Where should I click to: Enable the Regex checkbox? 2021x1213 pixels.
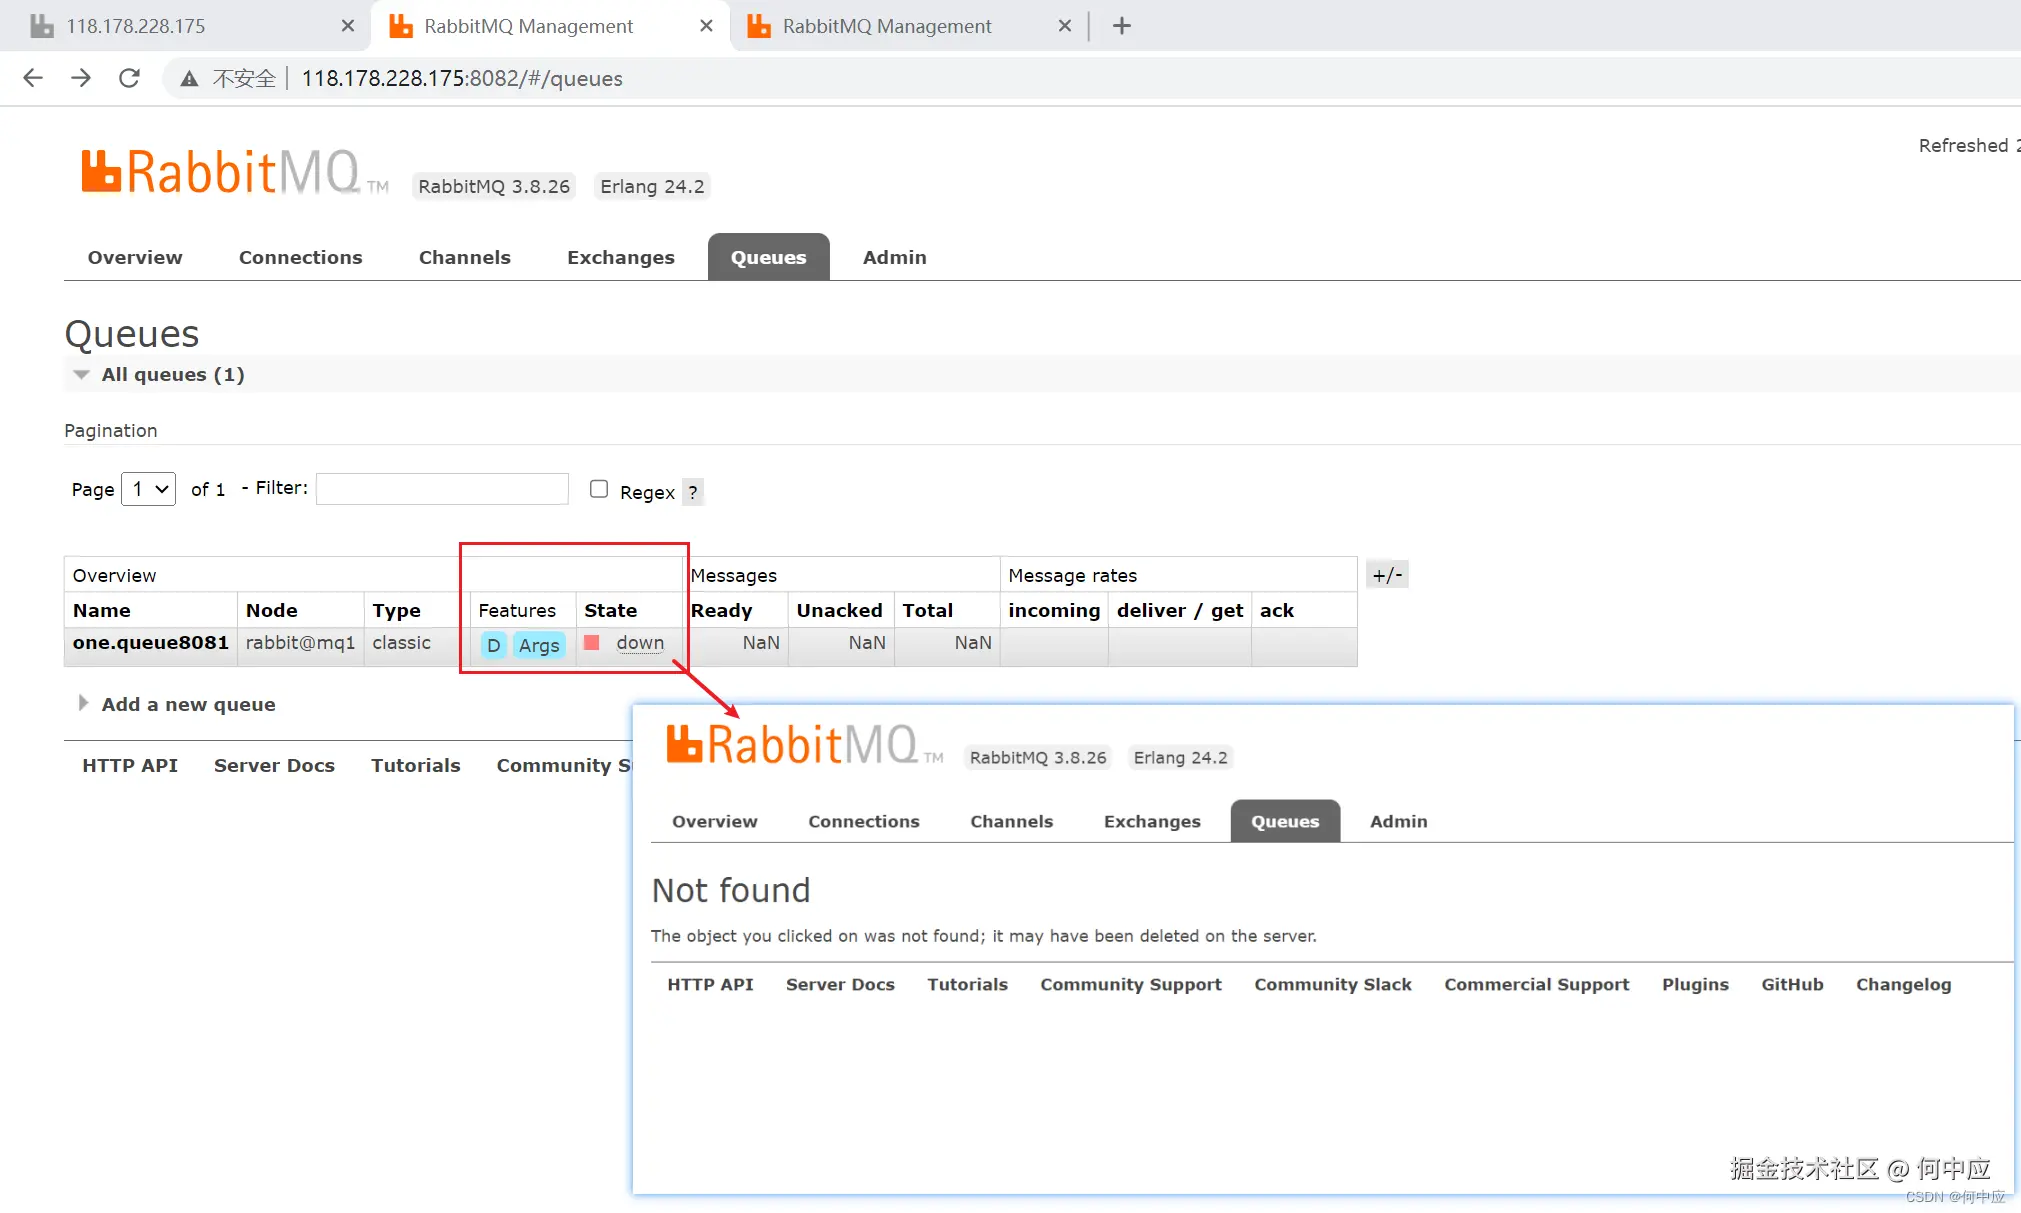coord(599,489)
